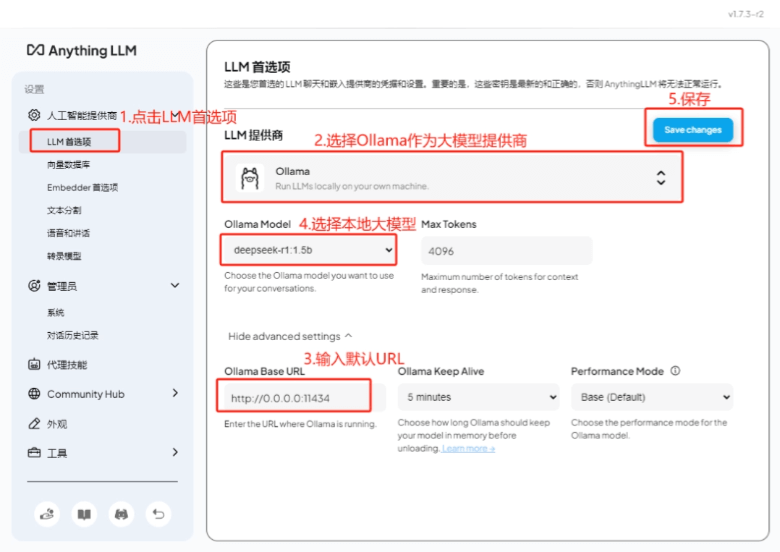Open the Ollama LLM provider selector
780x552 pixels.
(x=452, y=178)
